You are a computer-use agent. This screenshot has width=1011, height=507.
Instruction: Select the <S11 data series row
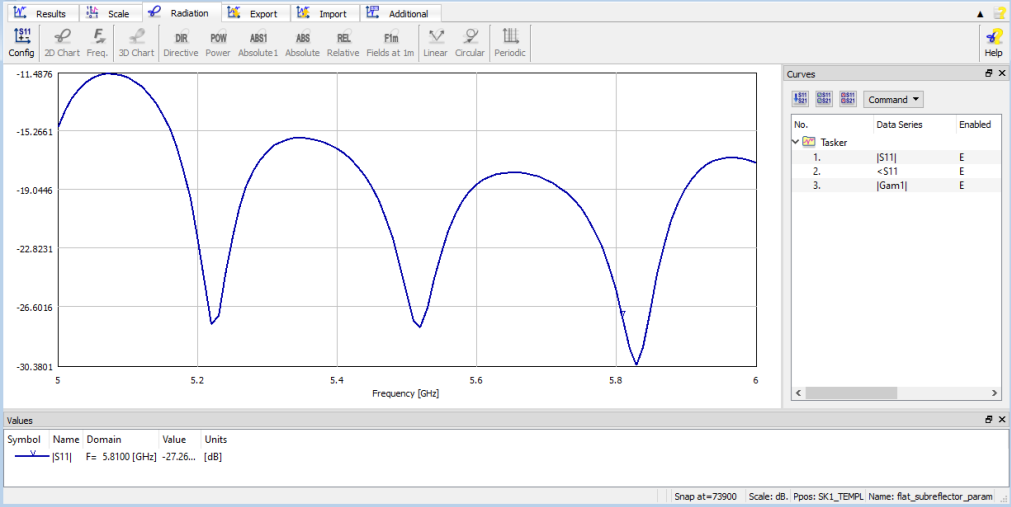click(x=896, y=171)
